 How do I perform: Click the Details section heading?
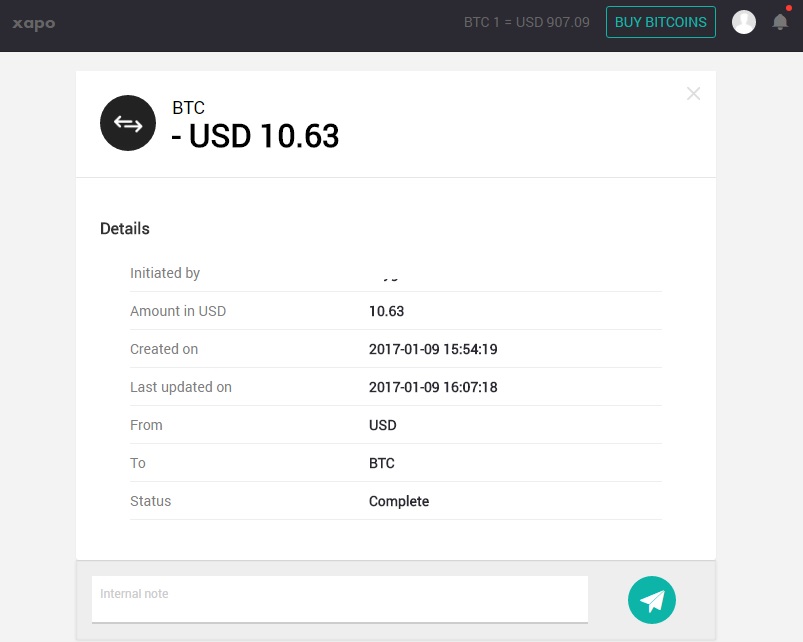125,228
